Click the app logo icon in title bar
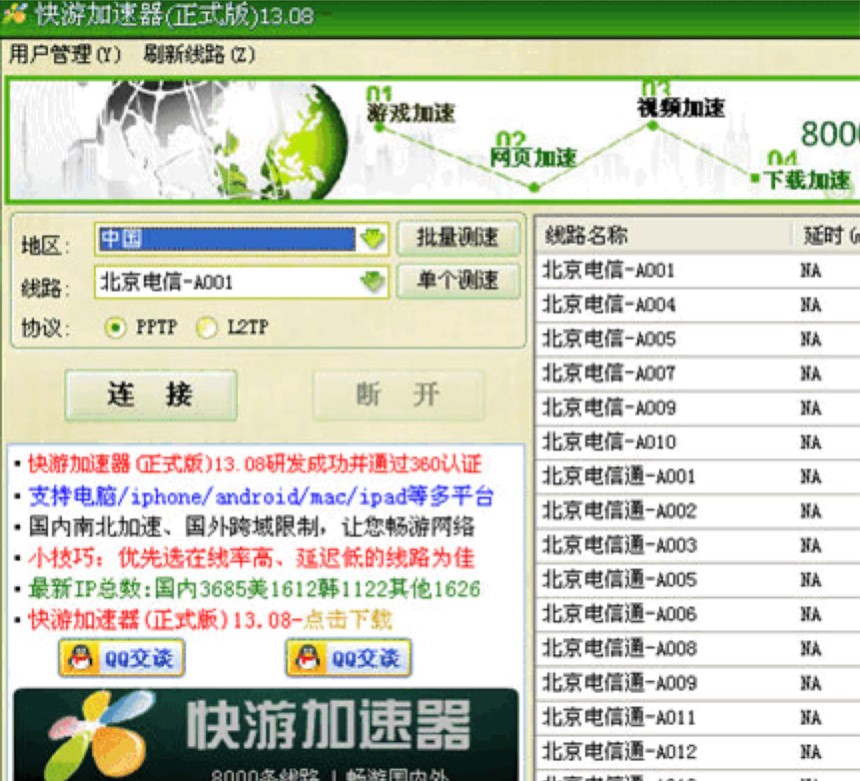The height and width of the screenshot is (781, 860). coord(14,15)
